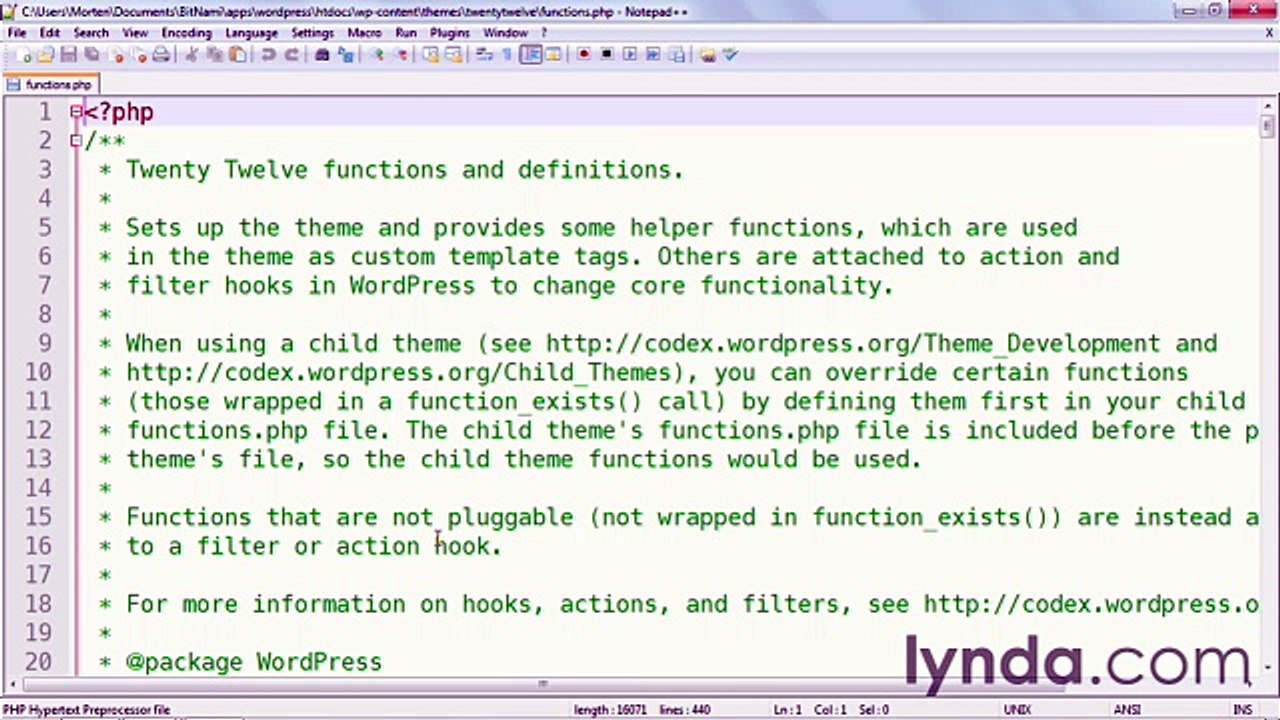Image resolution: width=1280 pixels, height=720 pixels.
Task: Paste using the clipboard icon
Action: 237,55
